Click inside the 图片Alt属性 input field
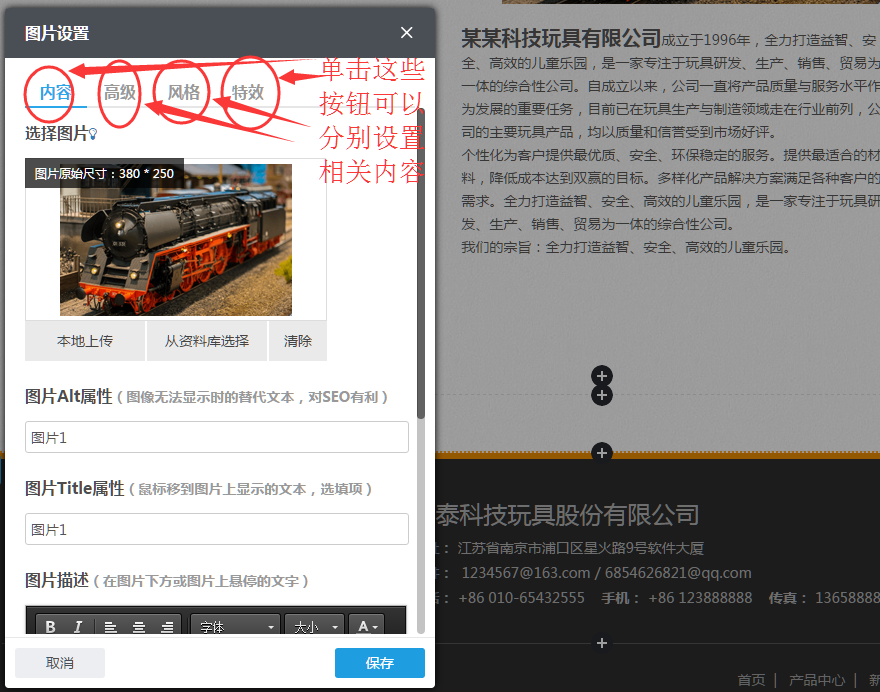 (x=216, y=437)
